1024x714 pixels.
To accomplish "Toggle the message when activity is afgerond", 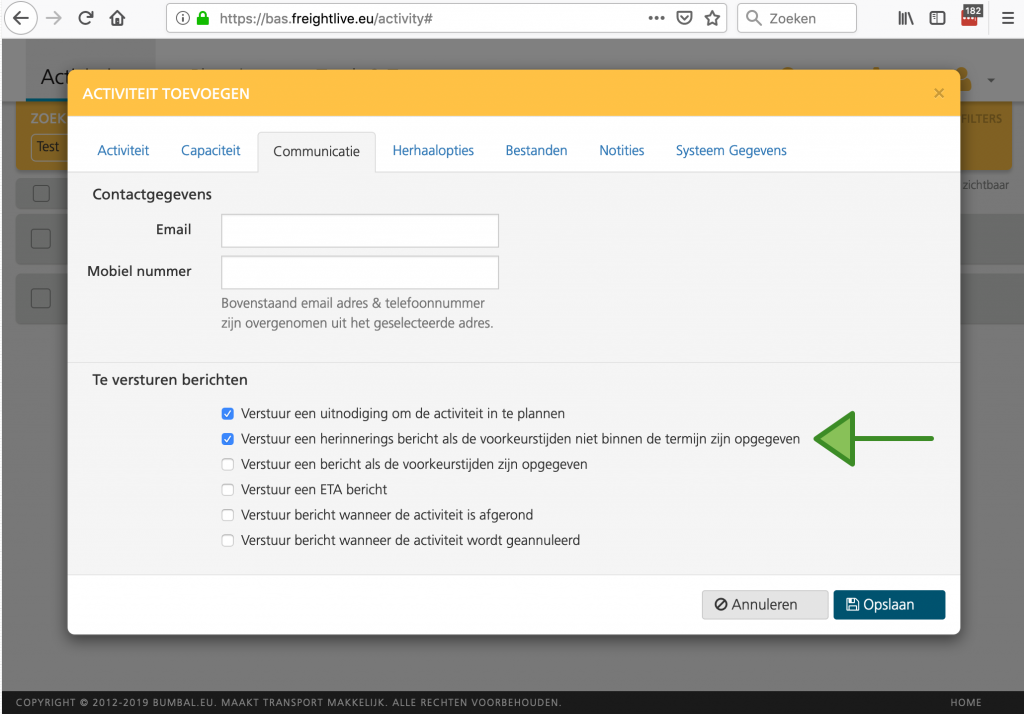I will pyautogui.click(x=228, y=515).
